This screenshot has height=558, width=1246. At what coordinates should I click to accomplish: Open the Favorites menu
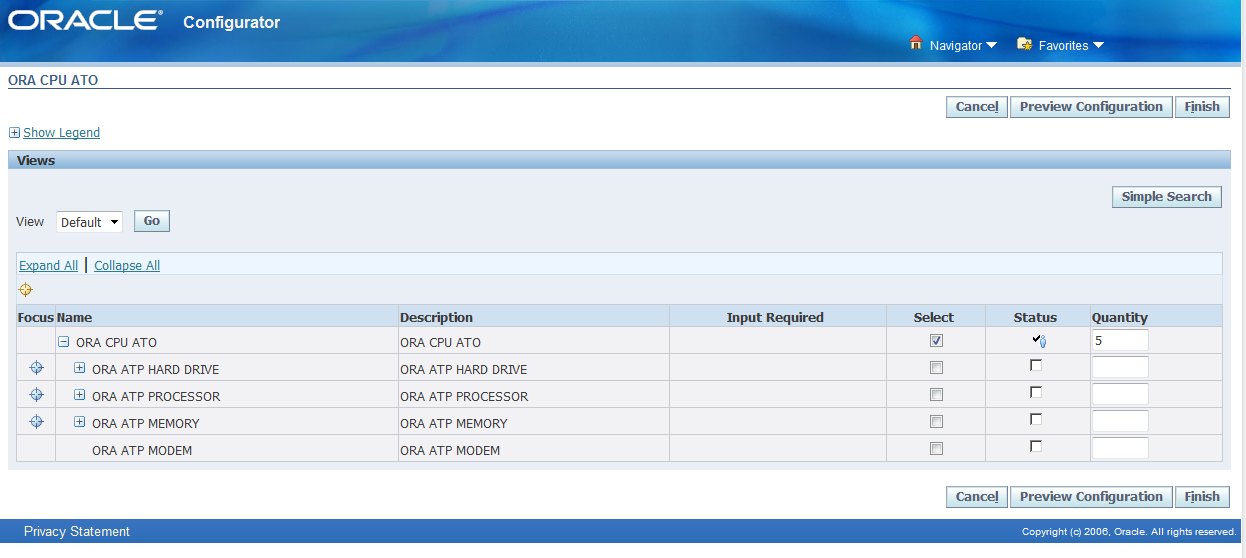tap(1071, 45)
